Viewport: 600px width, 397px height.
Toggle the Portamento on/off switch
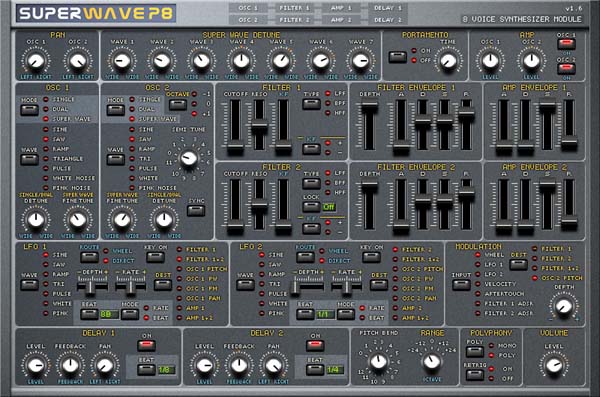click(x=398, y=57)
